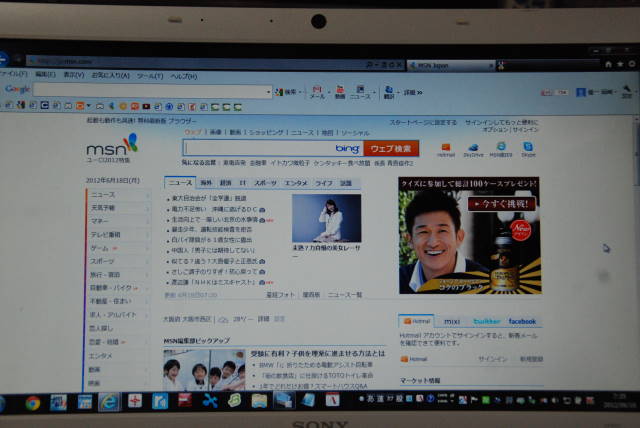Open the 編集(E) menu
The image size is (640, 428).
pos(45,75)
